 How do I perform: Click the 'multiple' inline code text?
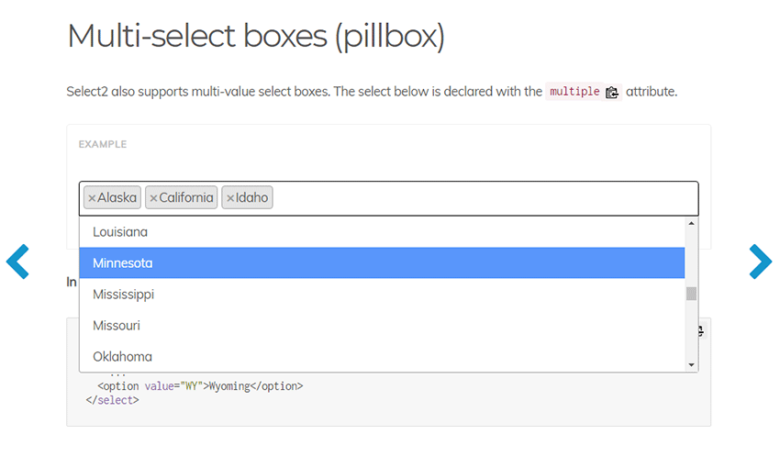pos(575,92)
